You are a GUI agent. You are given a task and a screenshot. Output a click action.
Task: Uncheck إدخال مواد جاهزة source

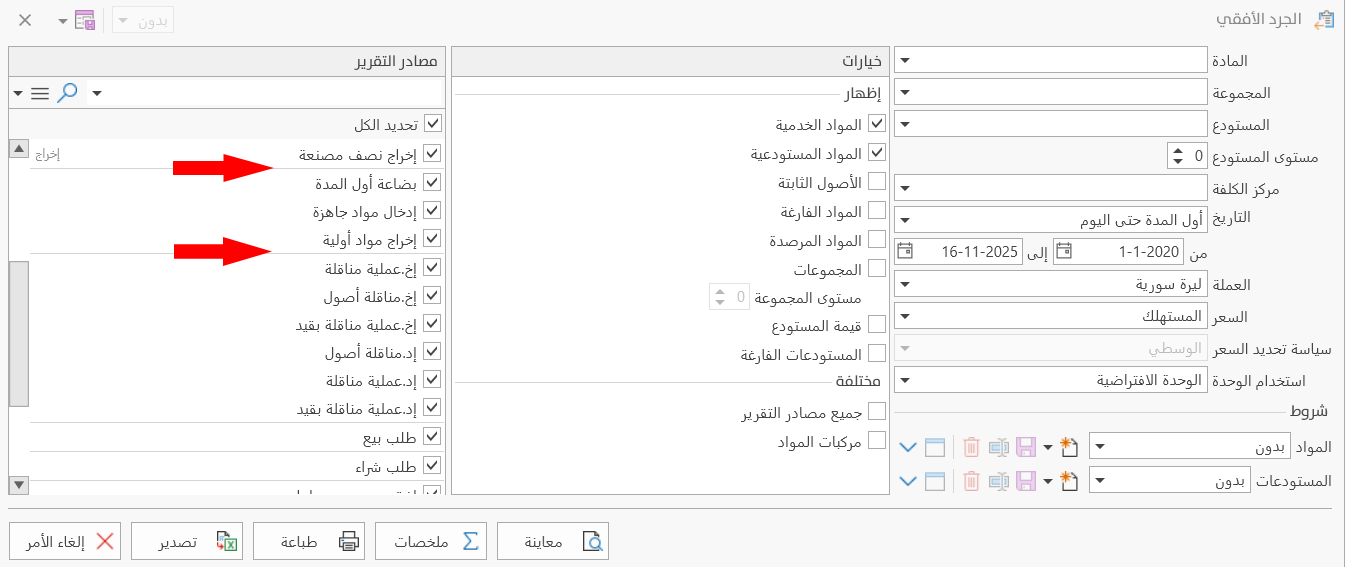click(x=432, y=211)
